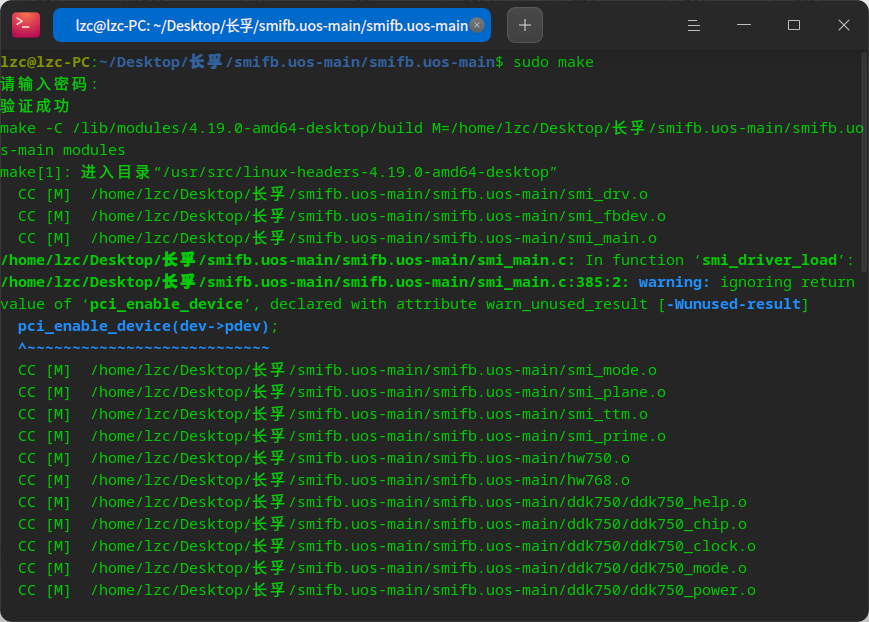Click the line ending in ddk750_mode.o
The height and width of the screenshot is (622, 869).
382,568
